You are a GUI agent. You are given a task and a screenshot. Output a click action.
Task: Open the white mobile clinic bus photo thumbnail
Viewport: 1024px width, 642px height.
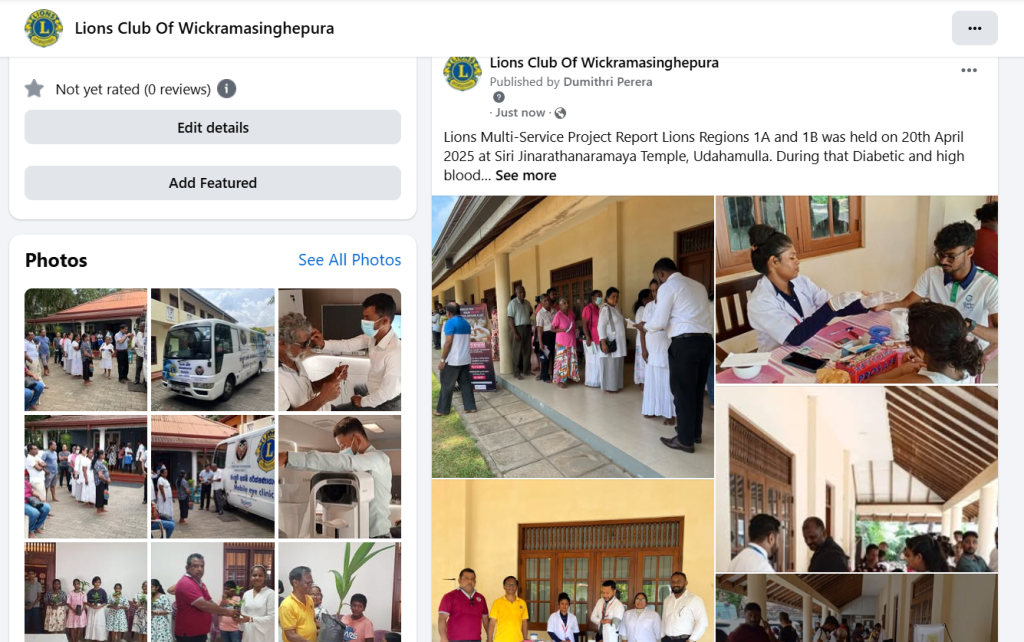(213, 349)
